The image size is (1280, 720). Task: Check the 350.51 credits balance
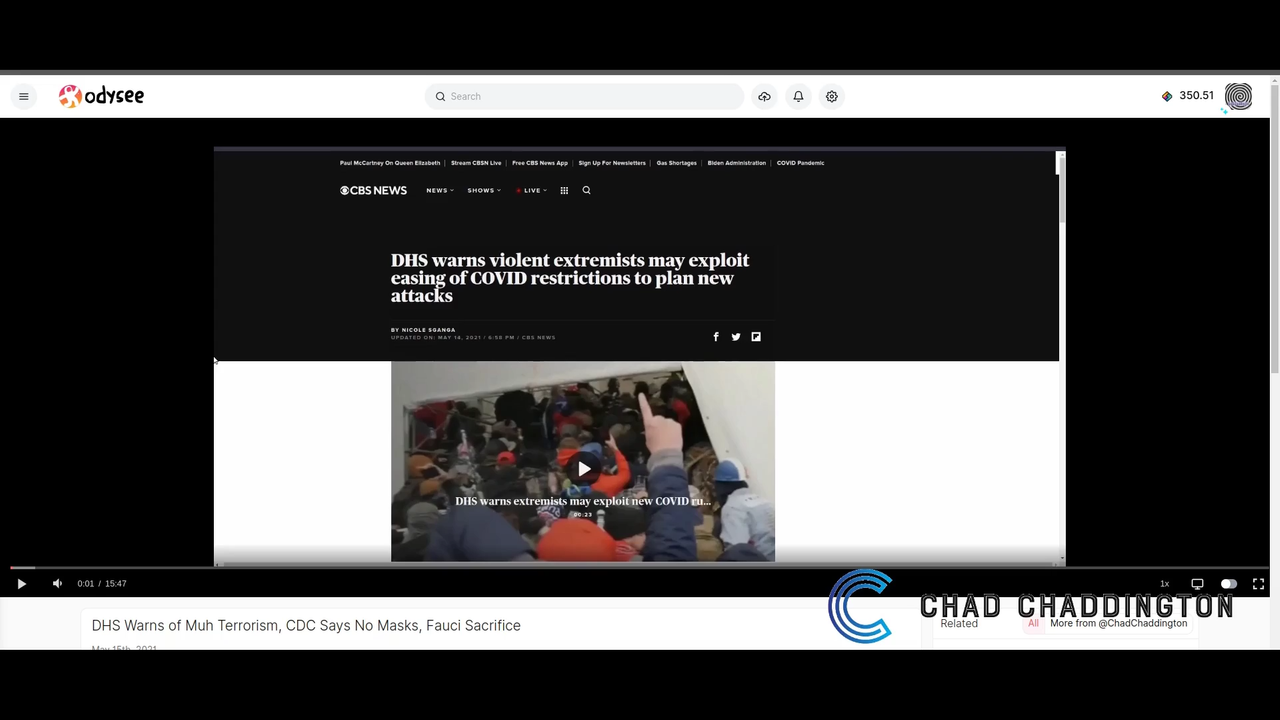(x=1188, y=96)
